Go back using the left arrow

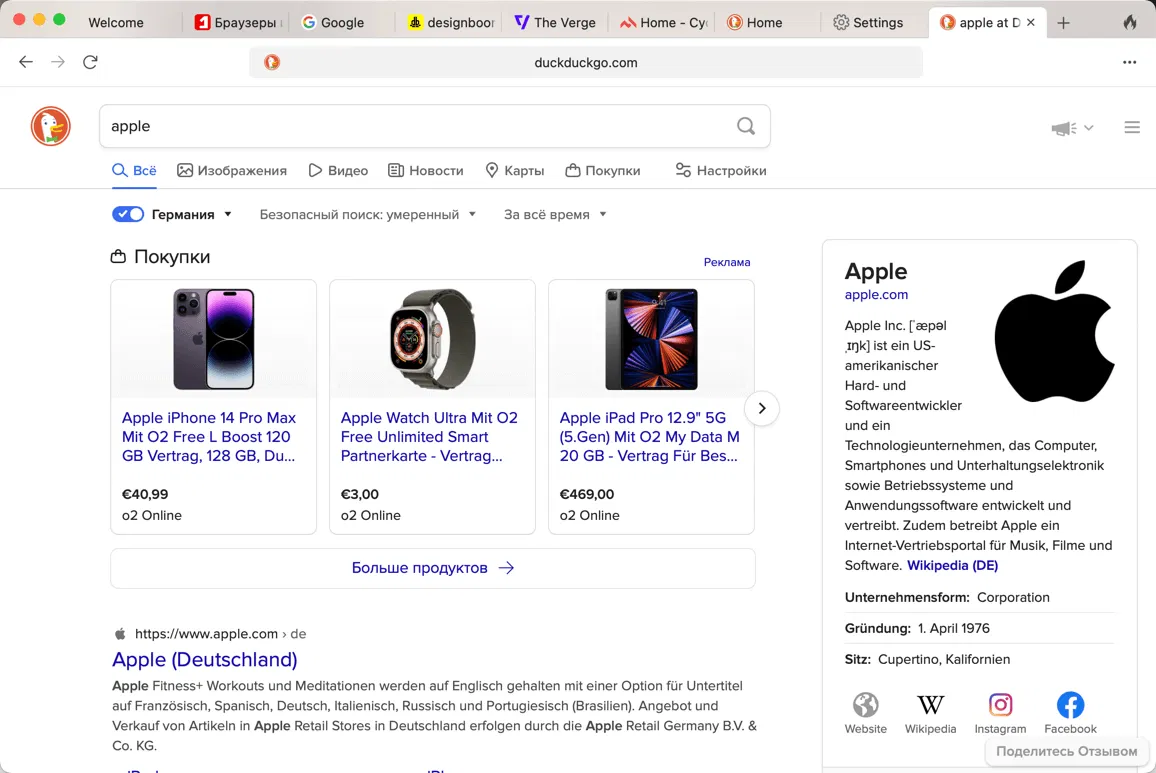click(x=26, y=62)
